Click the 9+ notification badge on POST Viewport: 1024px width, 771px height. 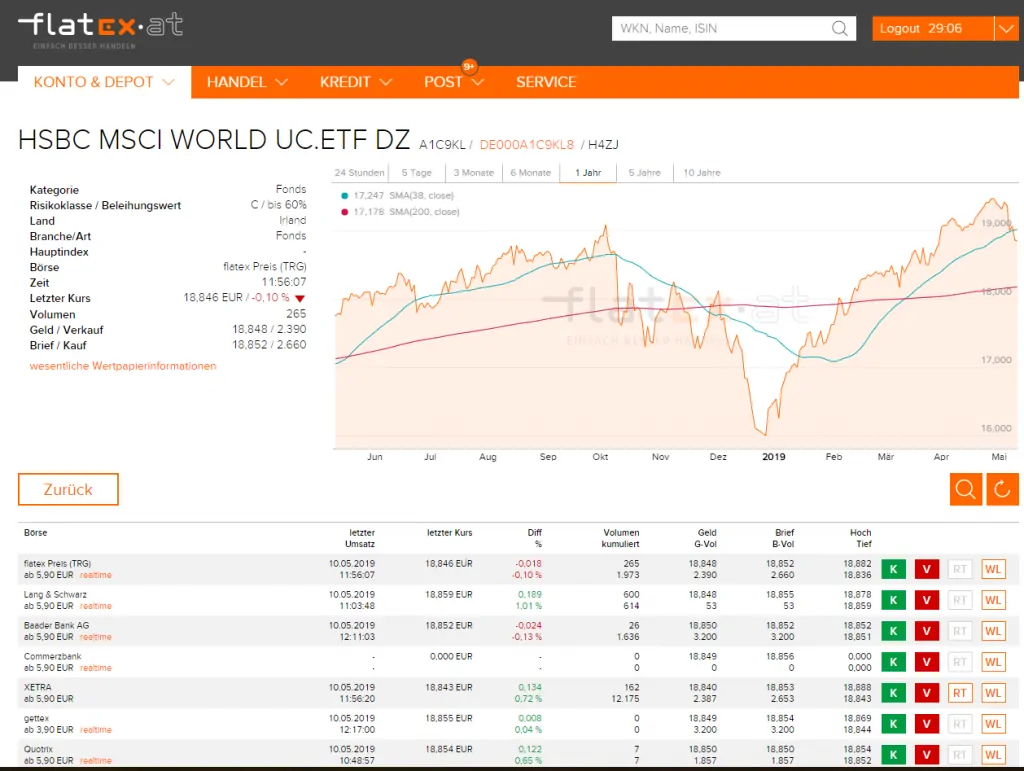(x=469, y=67)
